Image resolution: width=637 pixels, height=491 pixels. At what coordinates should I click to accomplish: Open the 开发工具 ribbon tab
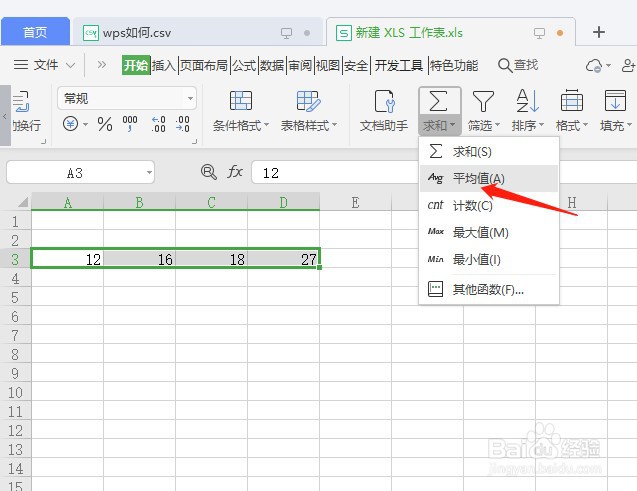[399, 65]
